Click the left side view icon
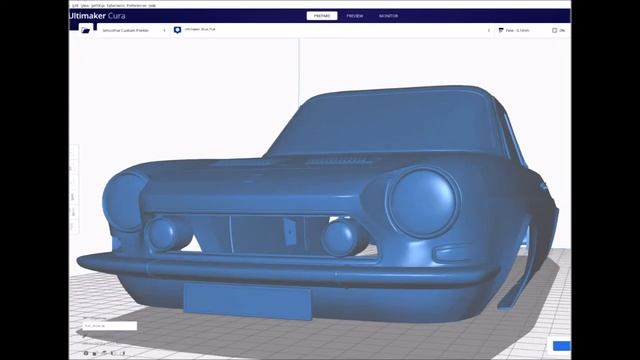The image size is (640, 360). tap(112, 353)
